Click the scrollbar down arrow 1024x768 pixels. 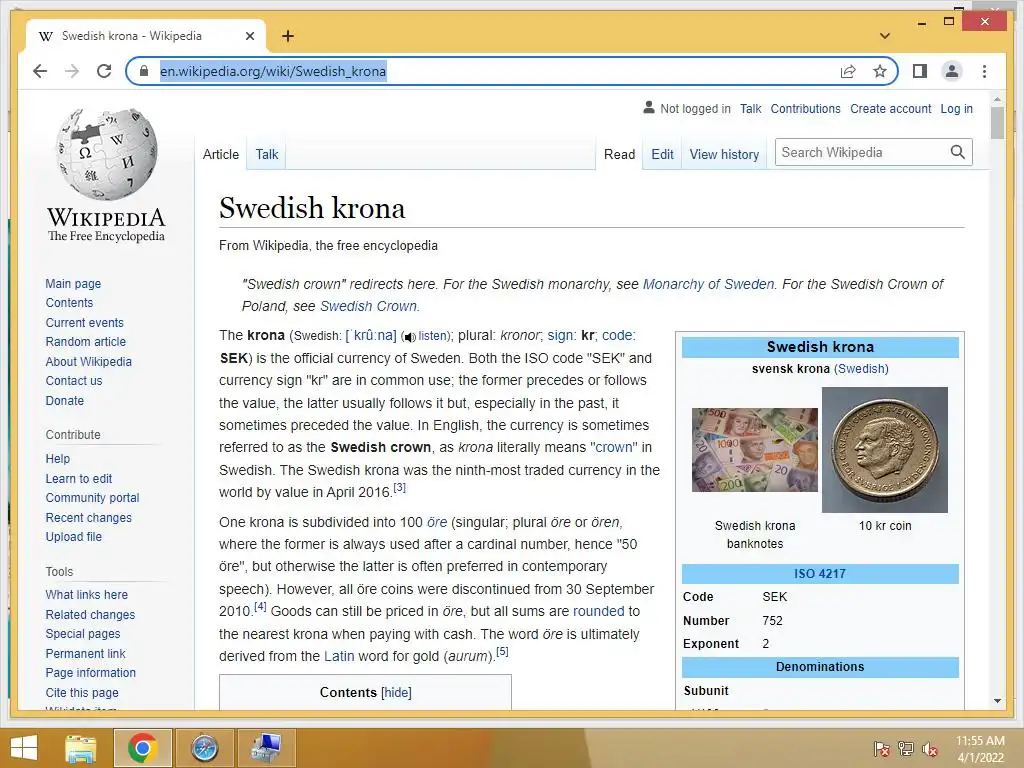click(x=997, y=701)
